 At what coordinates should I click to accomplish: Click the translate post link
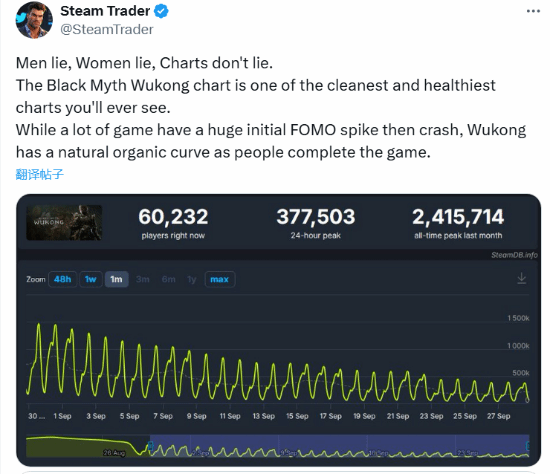click(40, 174)
